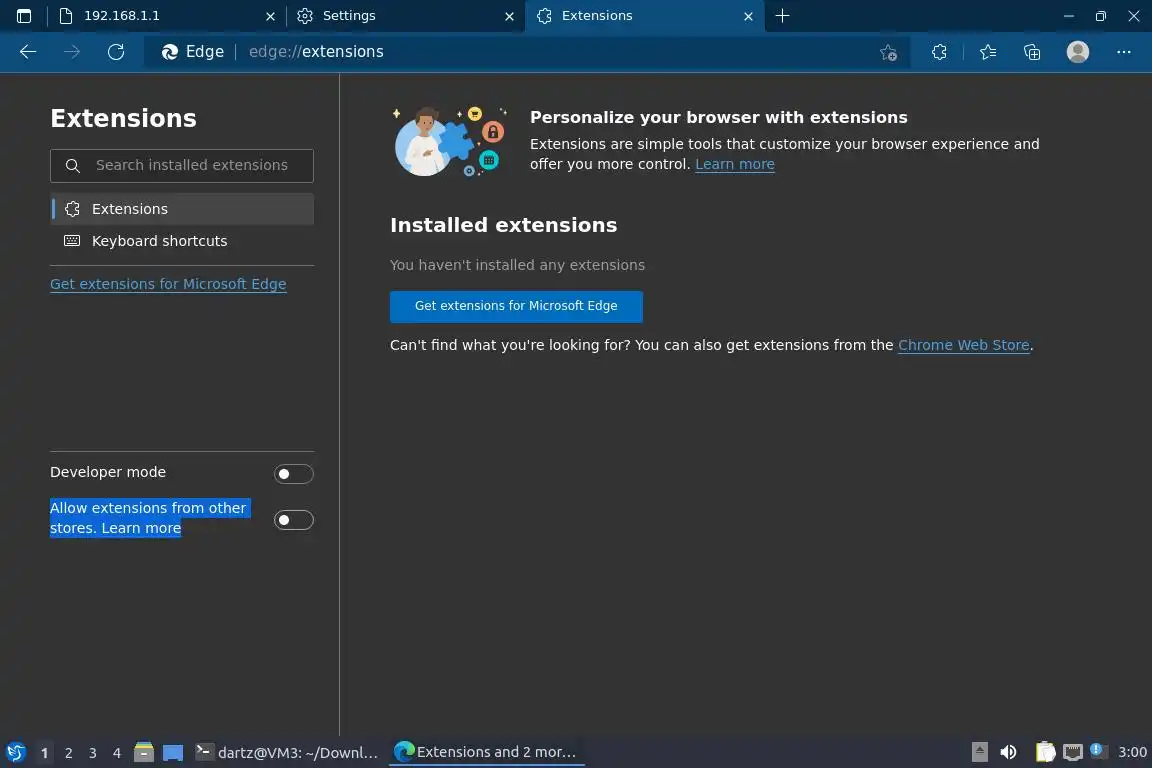This screenshot has height=768, width=1152.
Task: Open the profile avatar menu
Action: 1078,51
